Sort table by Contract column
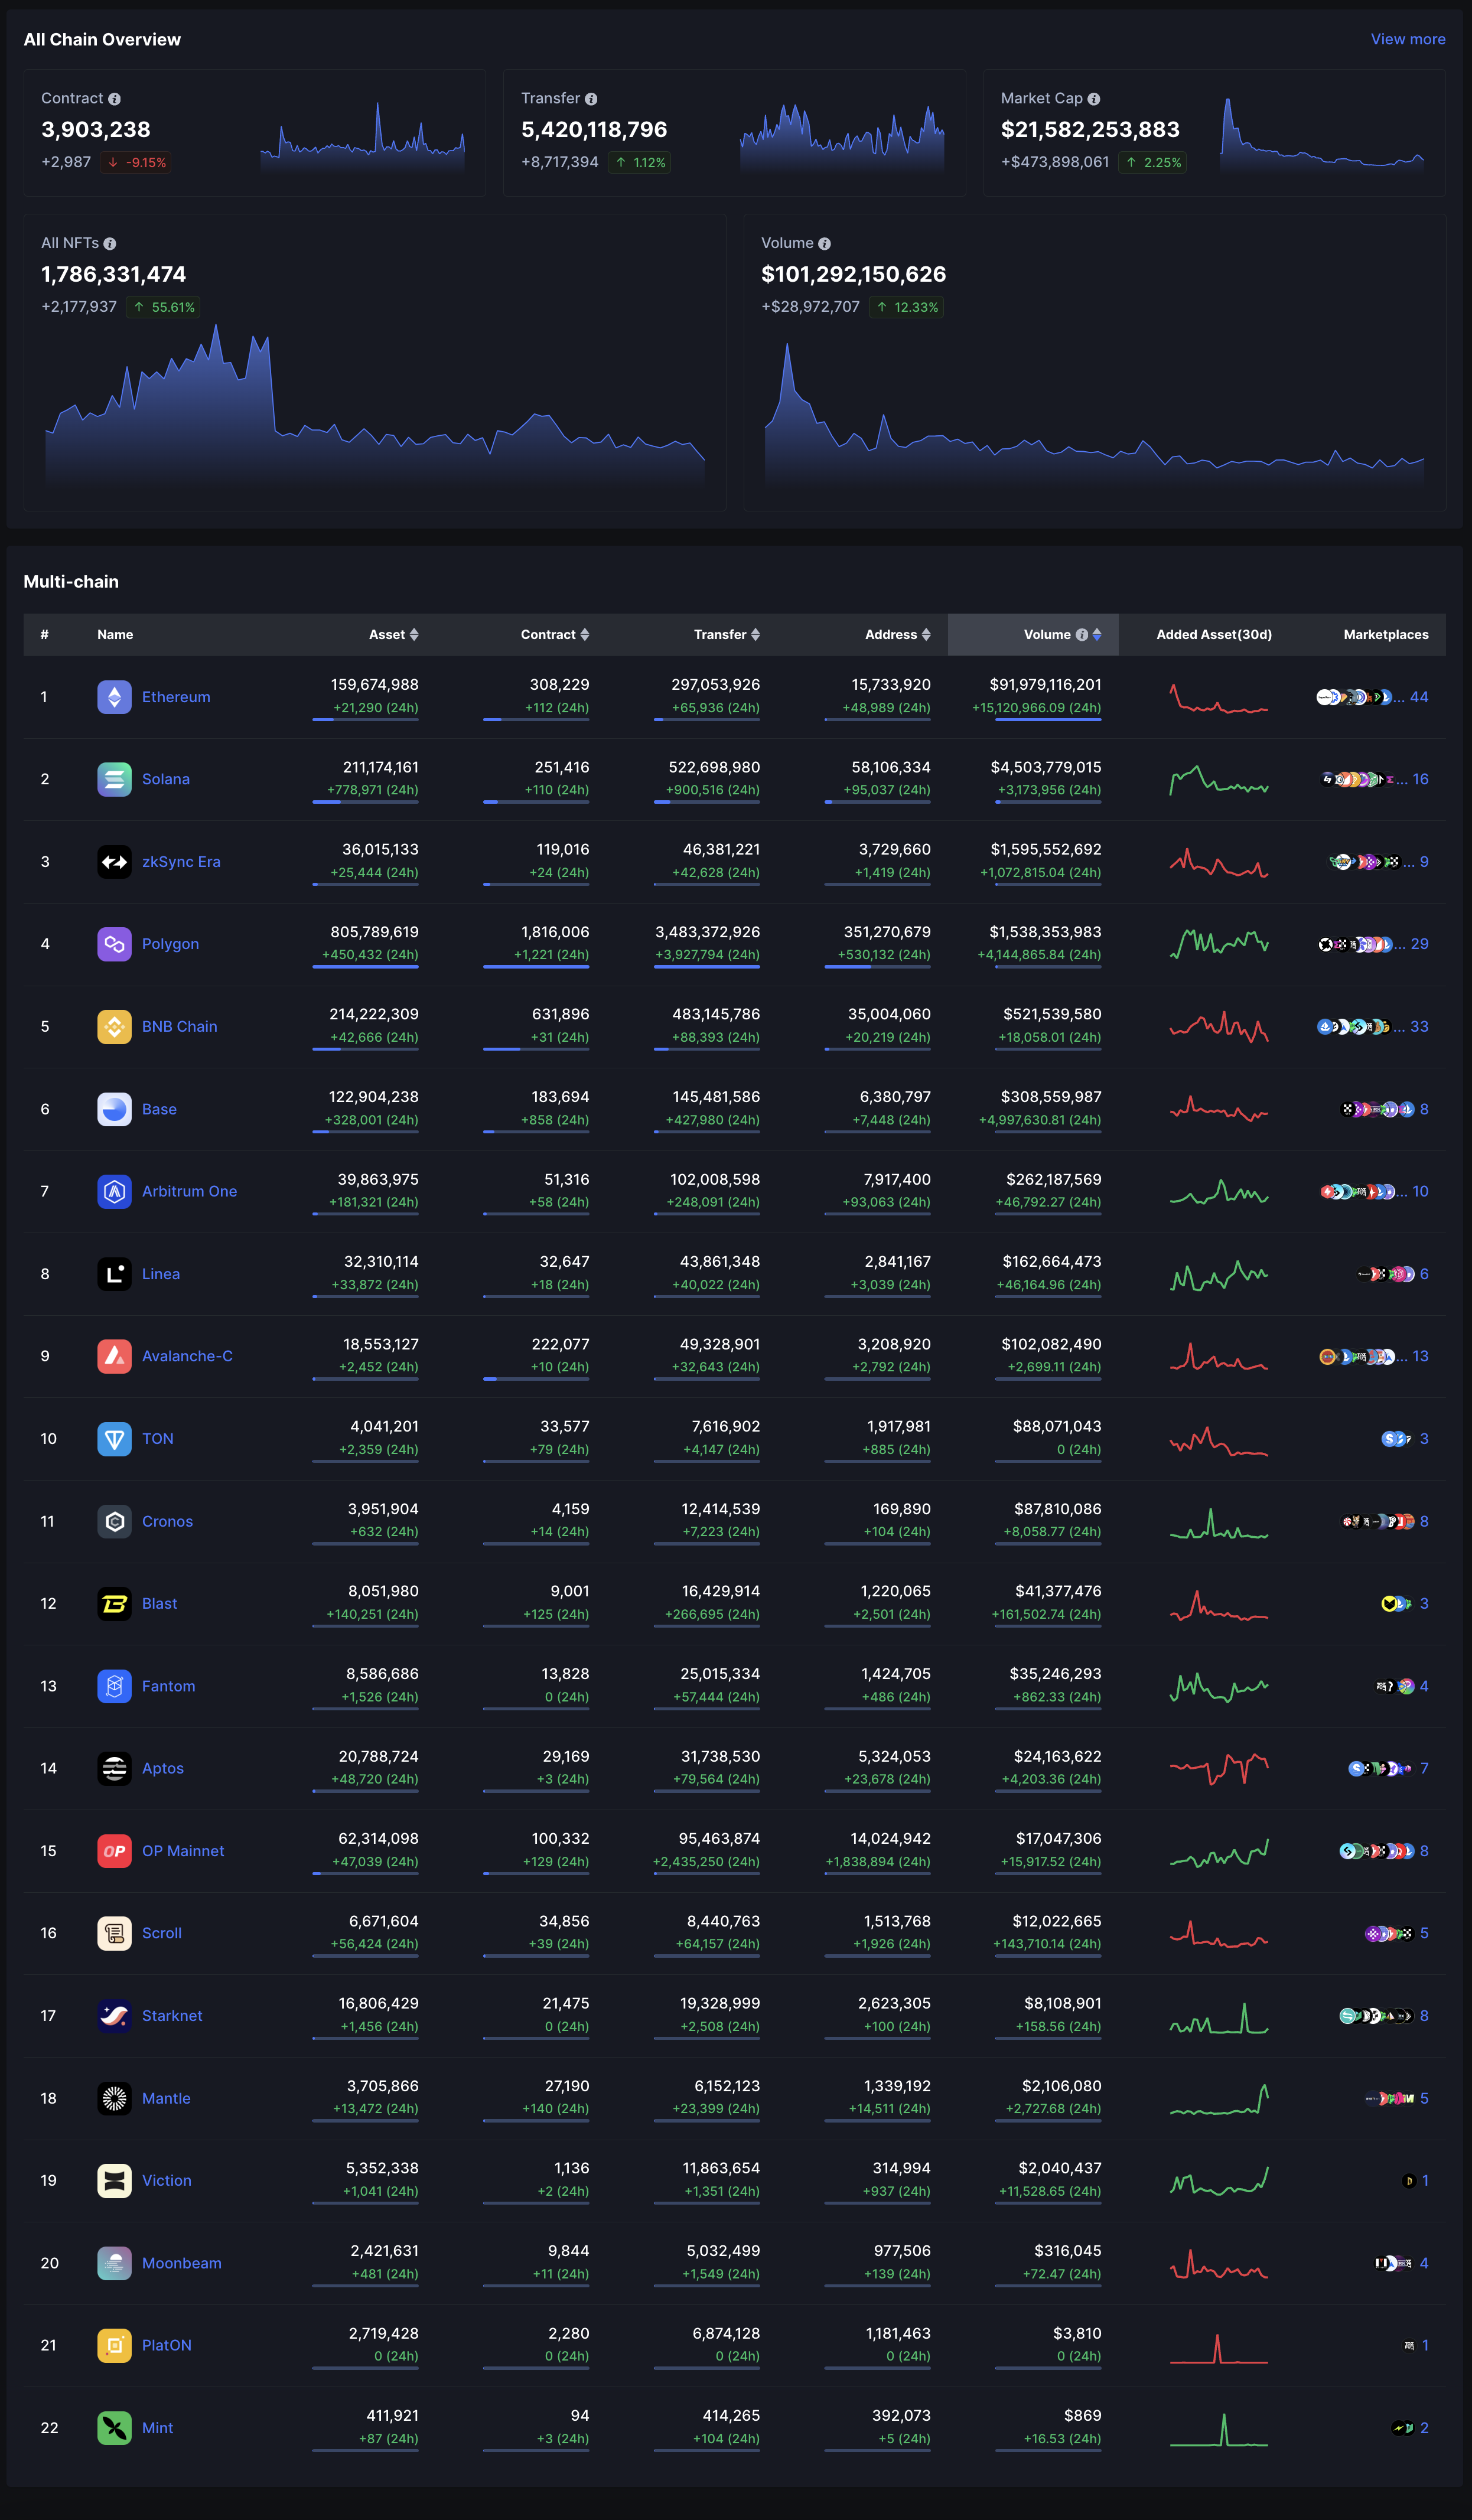This screenshot has height=2520, width=1472. 585,635
